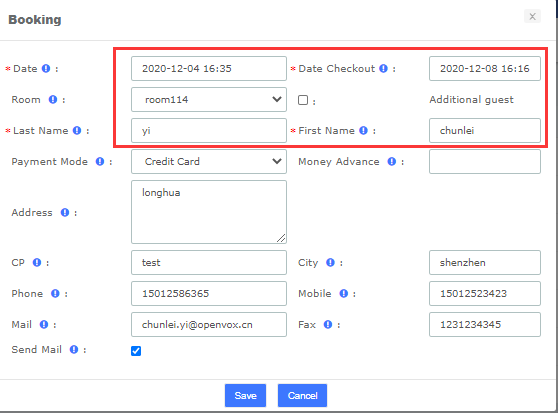Open the Room dropdown showing room114
Viewport: 558px width, 413px height.
209,100
